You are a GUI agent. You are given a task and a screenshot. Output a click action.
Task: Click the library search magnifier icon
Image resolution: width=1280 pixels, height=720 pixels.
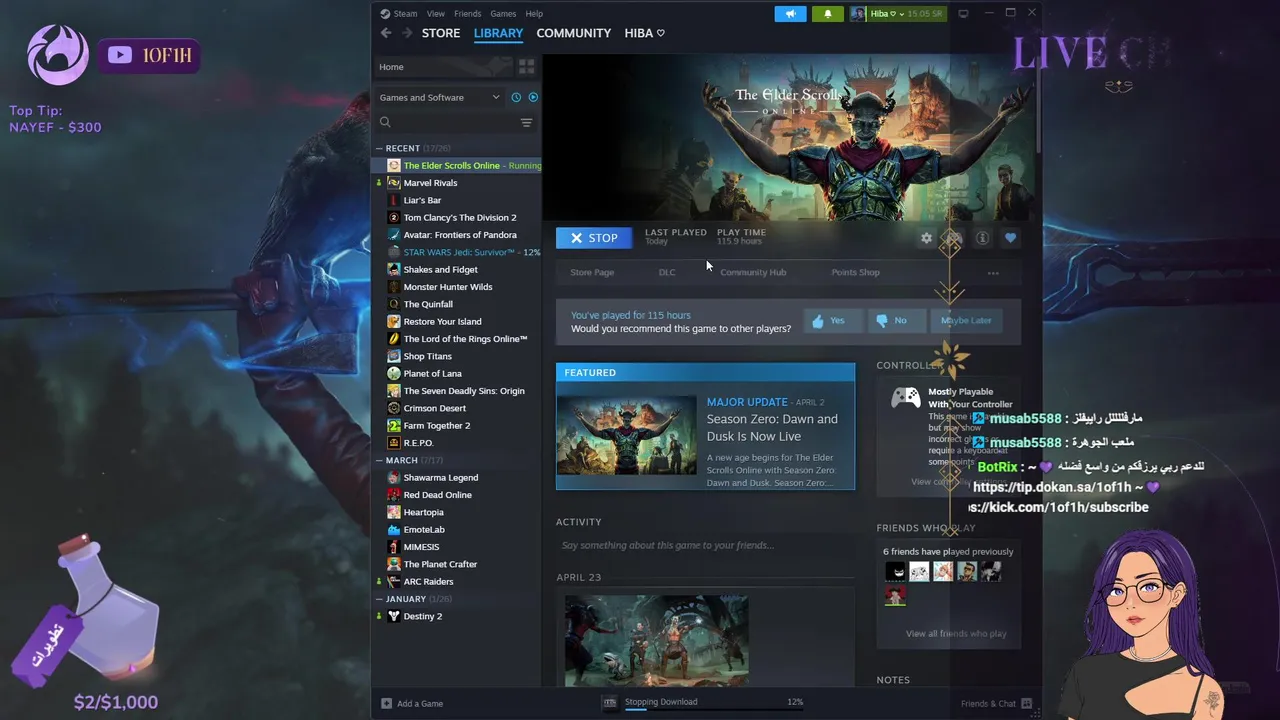[x=385, y=122]
